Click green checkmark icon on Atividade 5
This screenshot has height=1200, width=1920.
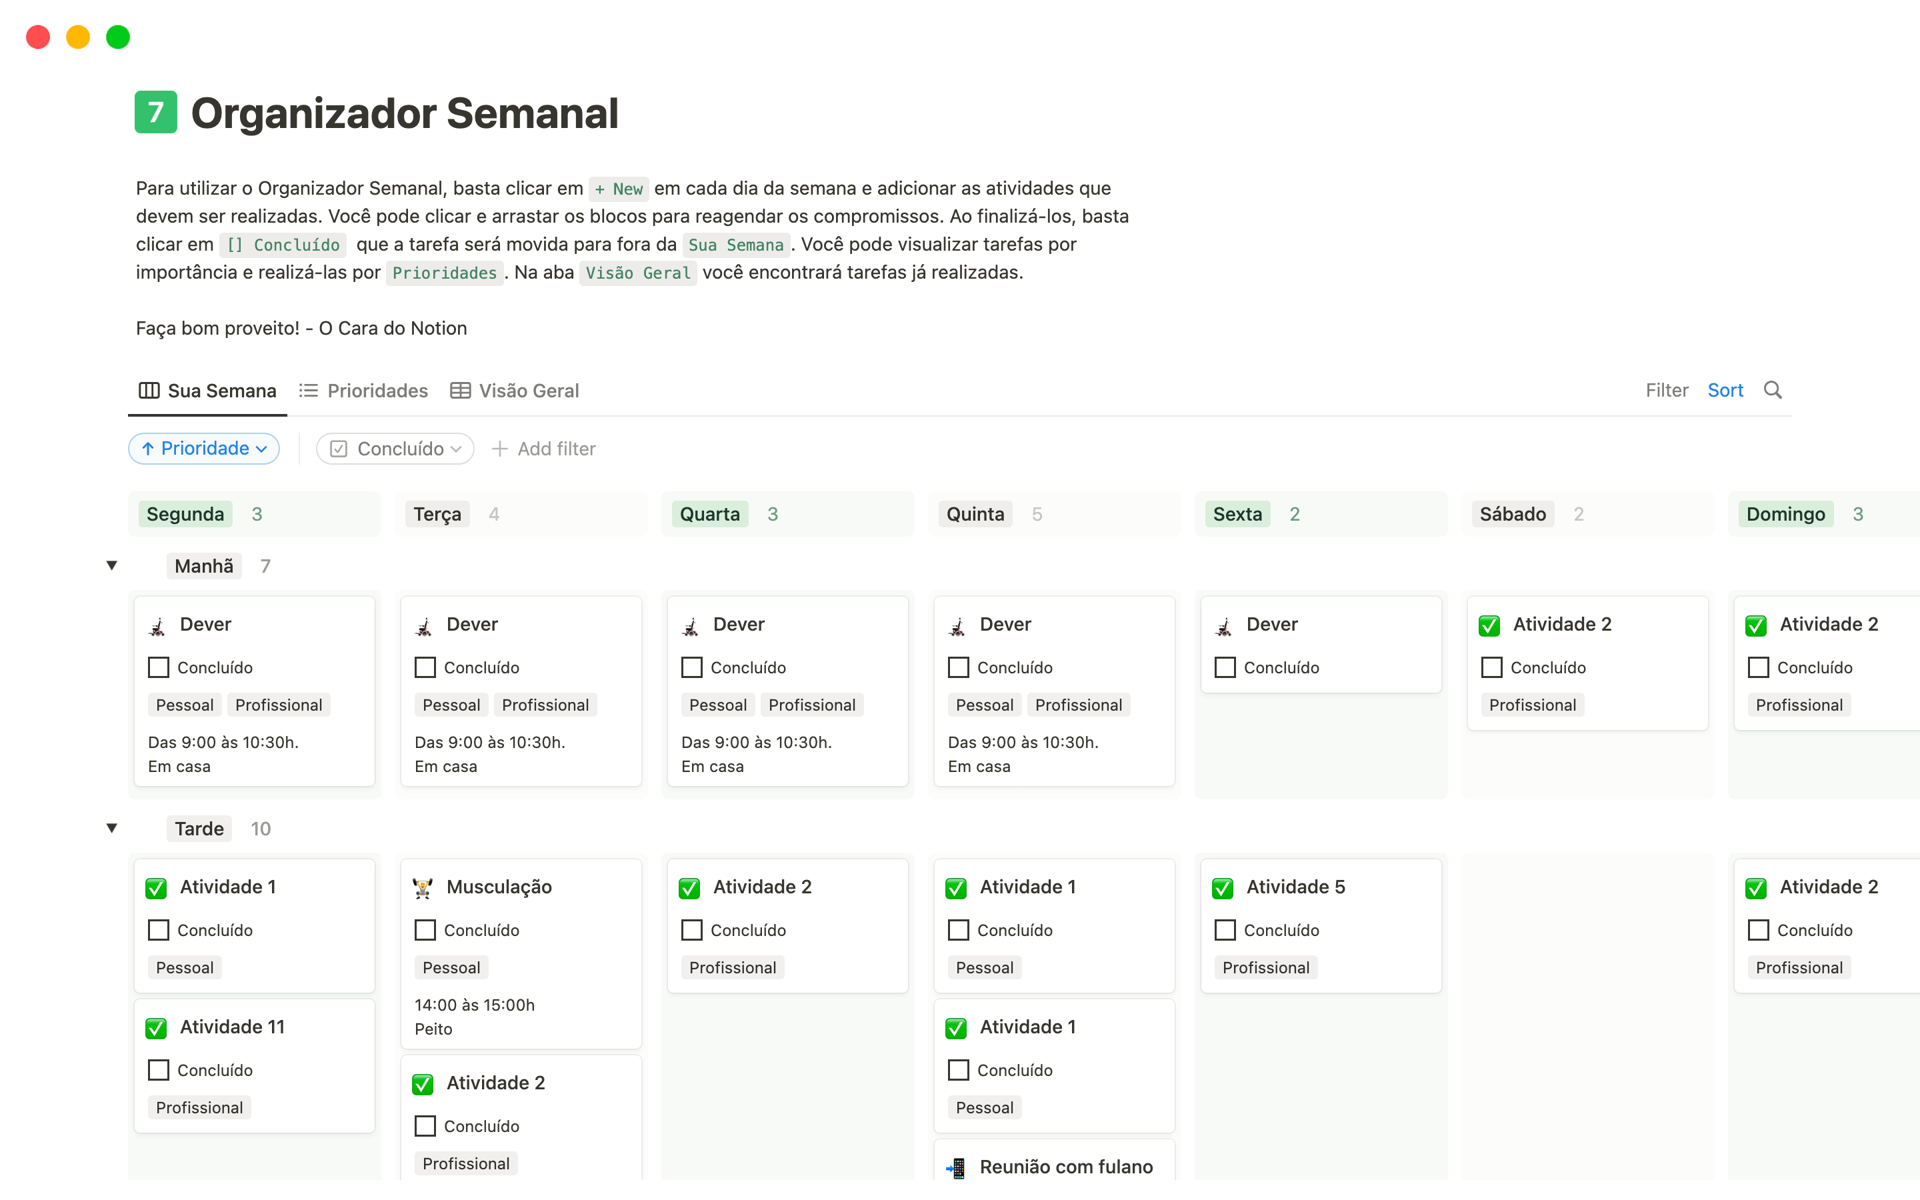point(1222,888)
